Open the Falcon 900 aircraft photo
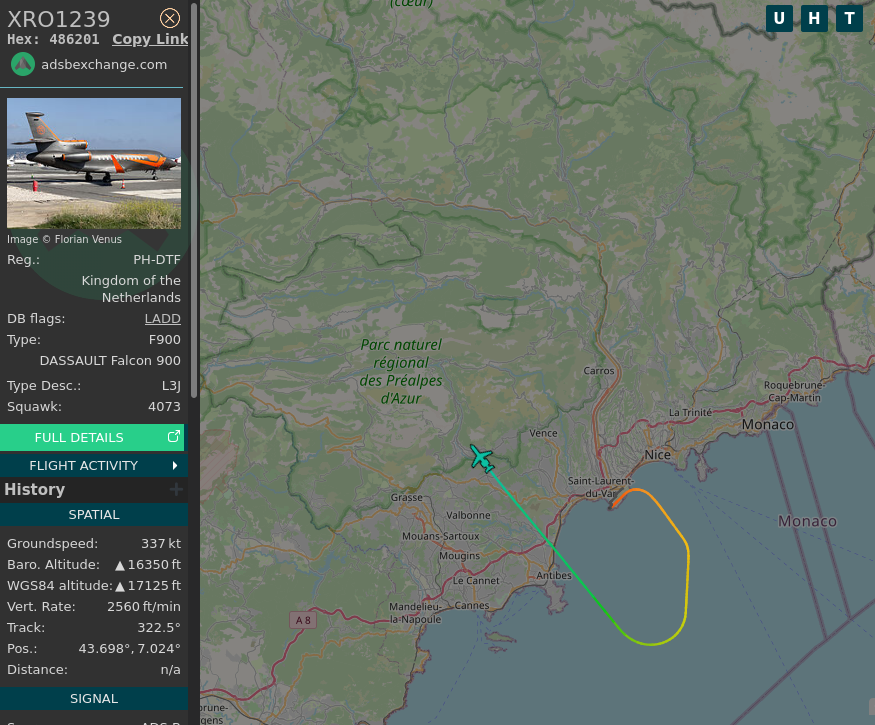This screenshot has width=875, height=725. coord(94,164)
